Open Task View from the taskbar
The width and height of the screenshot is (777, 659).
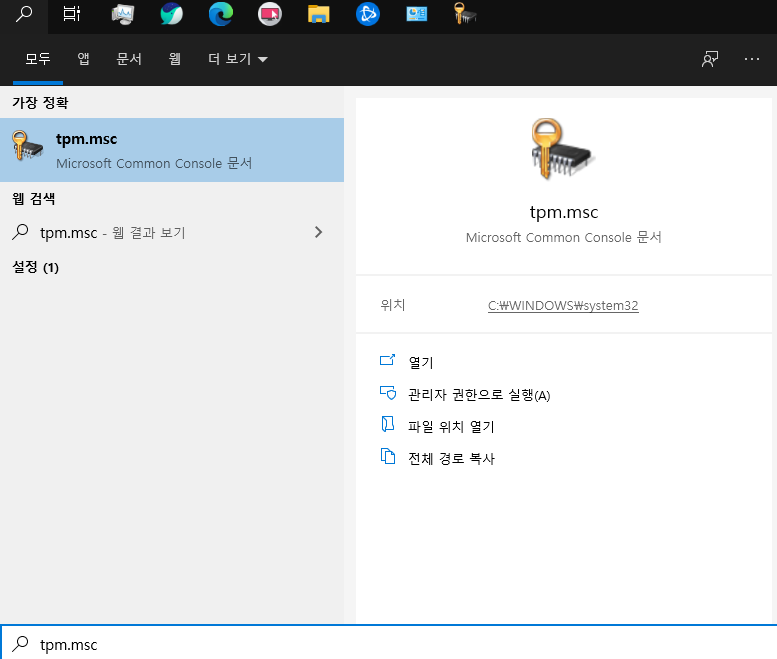[x=72, y=14]
